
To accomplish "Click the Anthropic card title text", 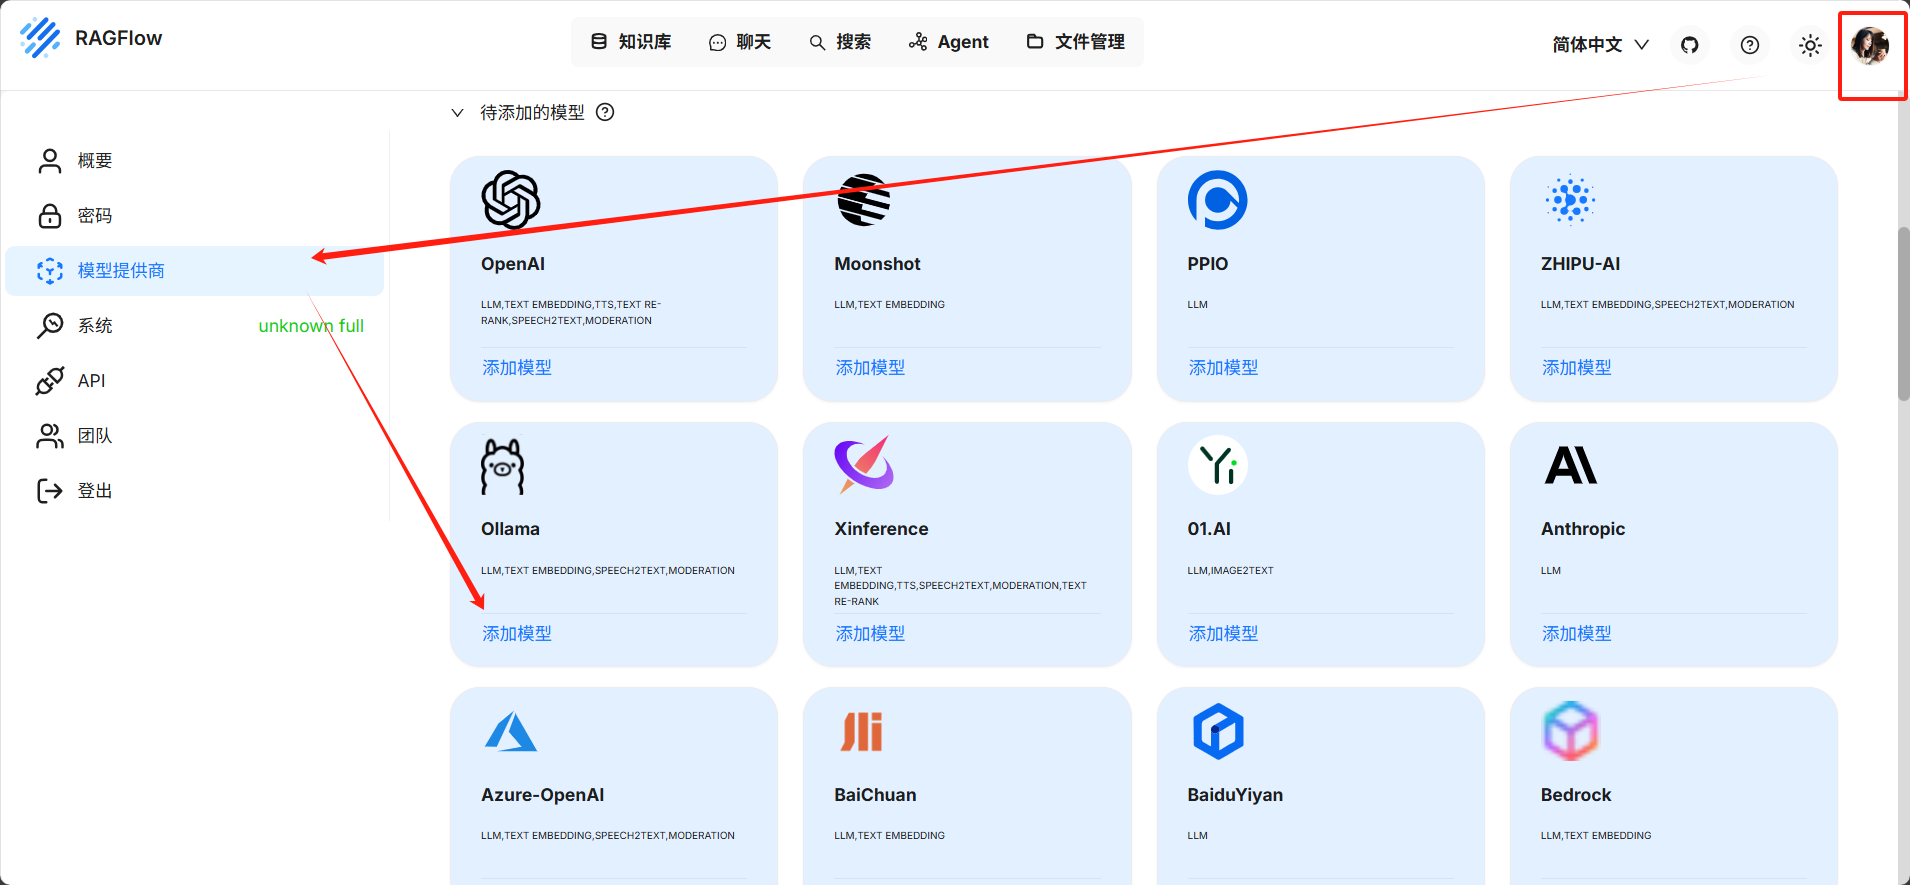I will [x=1583, y=529].
